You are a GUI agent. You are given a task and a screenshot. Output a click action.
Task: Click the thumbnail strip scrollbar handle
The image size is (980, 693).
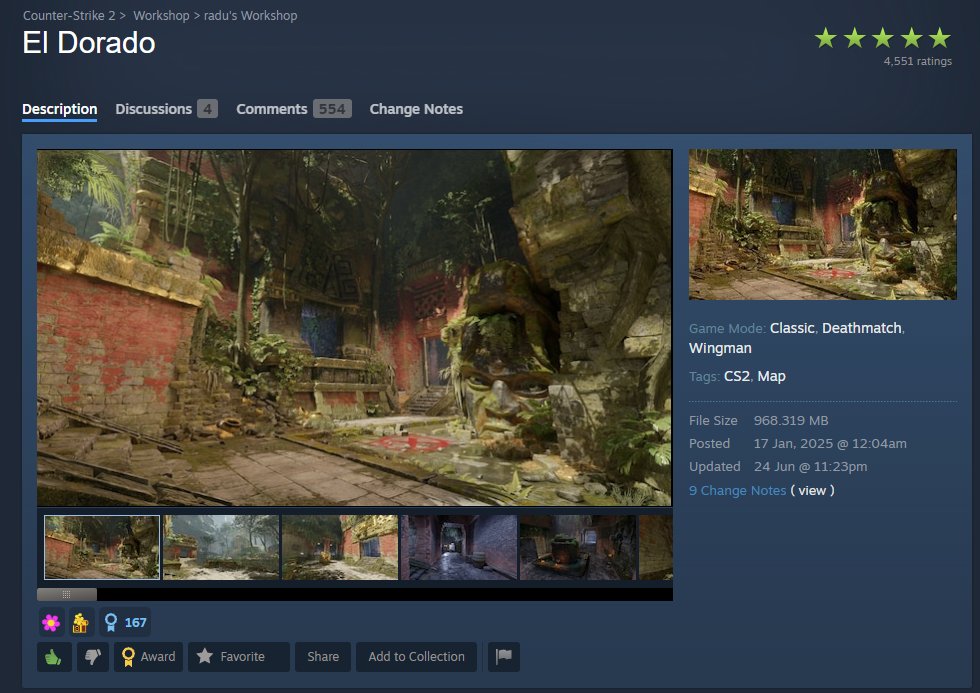[x=67, y=594]
